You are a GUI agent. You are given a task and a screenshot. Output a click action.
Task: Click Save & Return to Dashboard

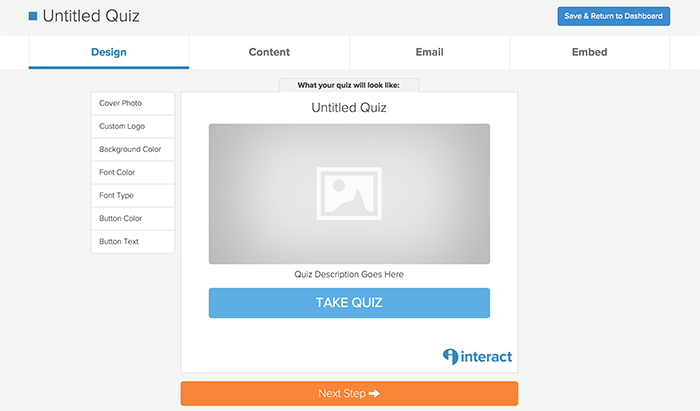[613, 16]
